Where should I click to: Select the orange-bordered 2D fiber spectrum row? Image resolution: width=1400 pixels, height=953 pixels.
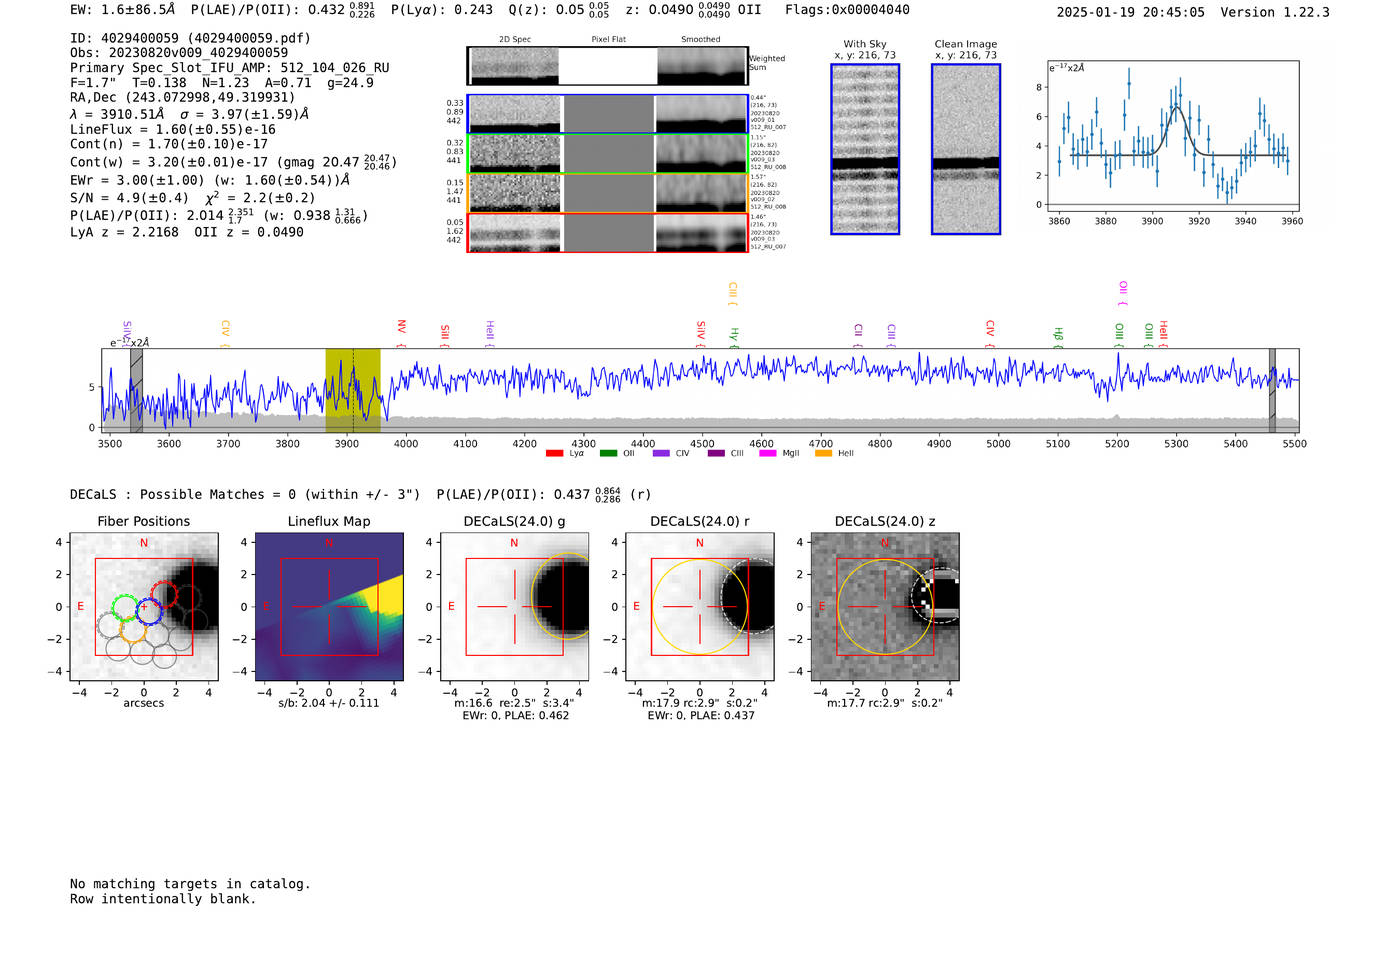pos(608,193)
